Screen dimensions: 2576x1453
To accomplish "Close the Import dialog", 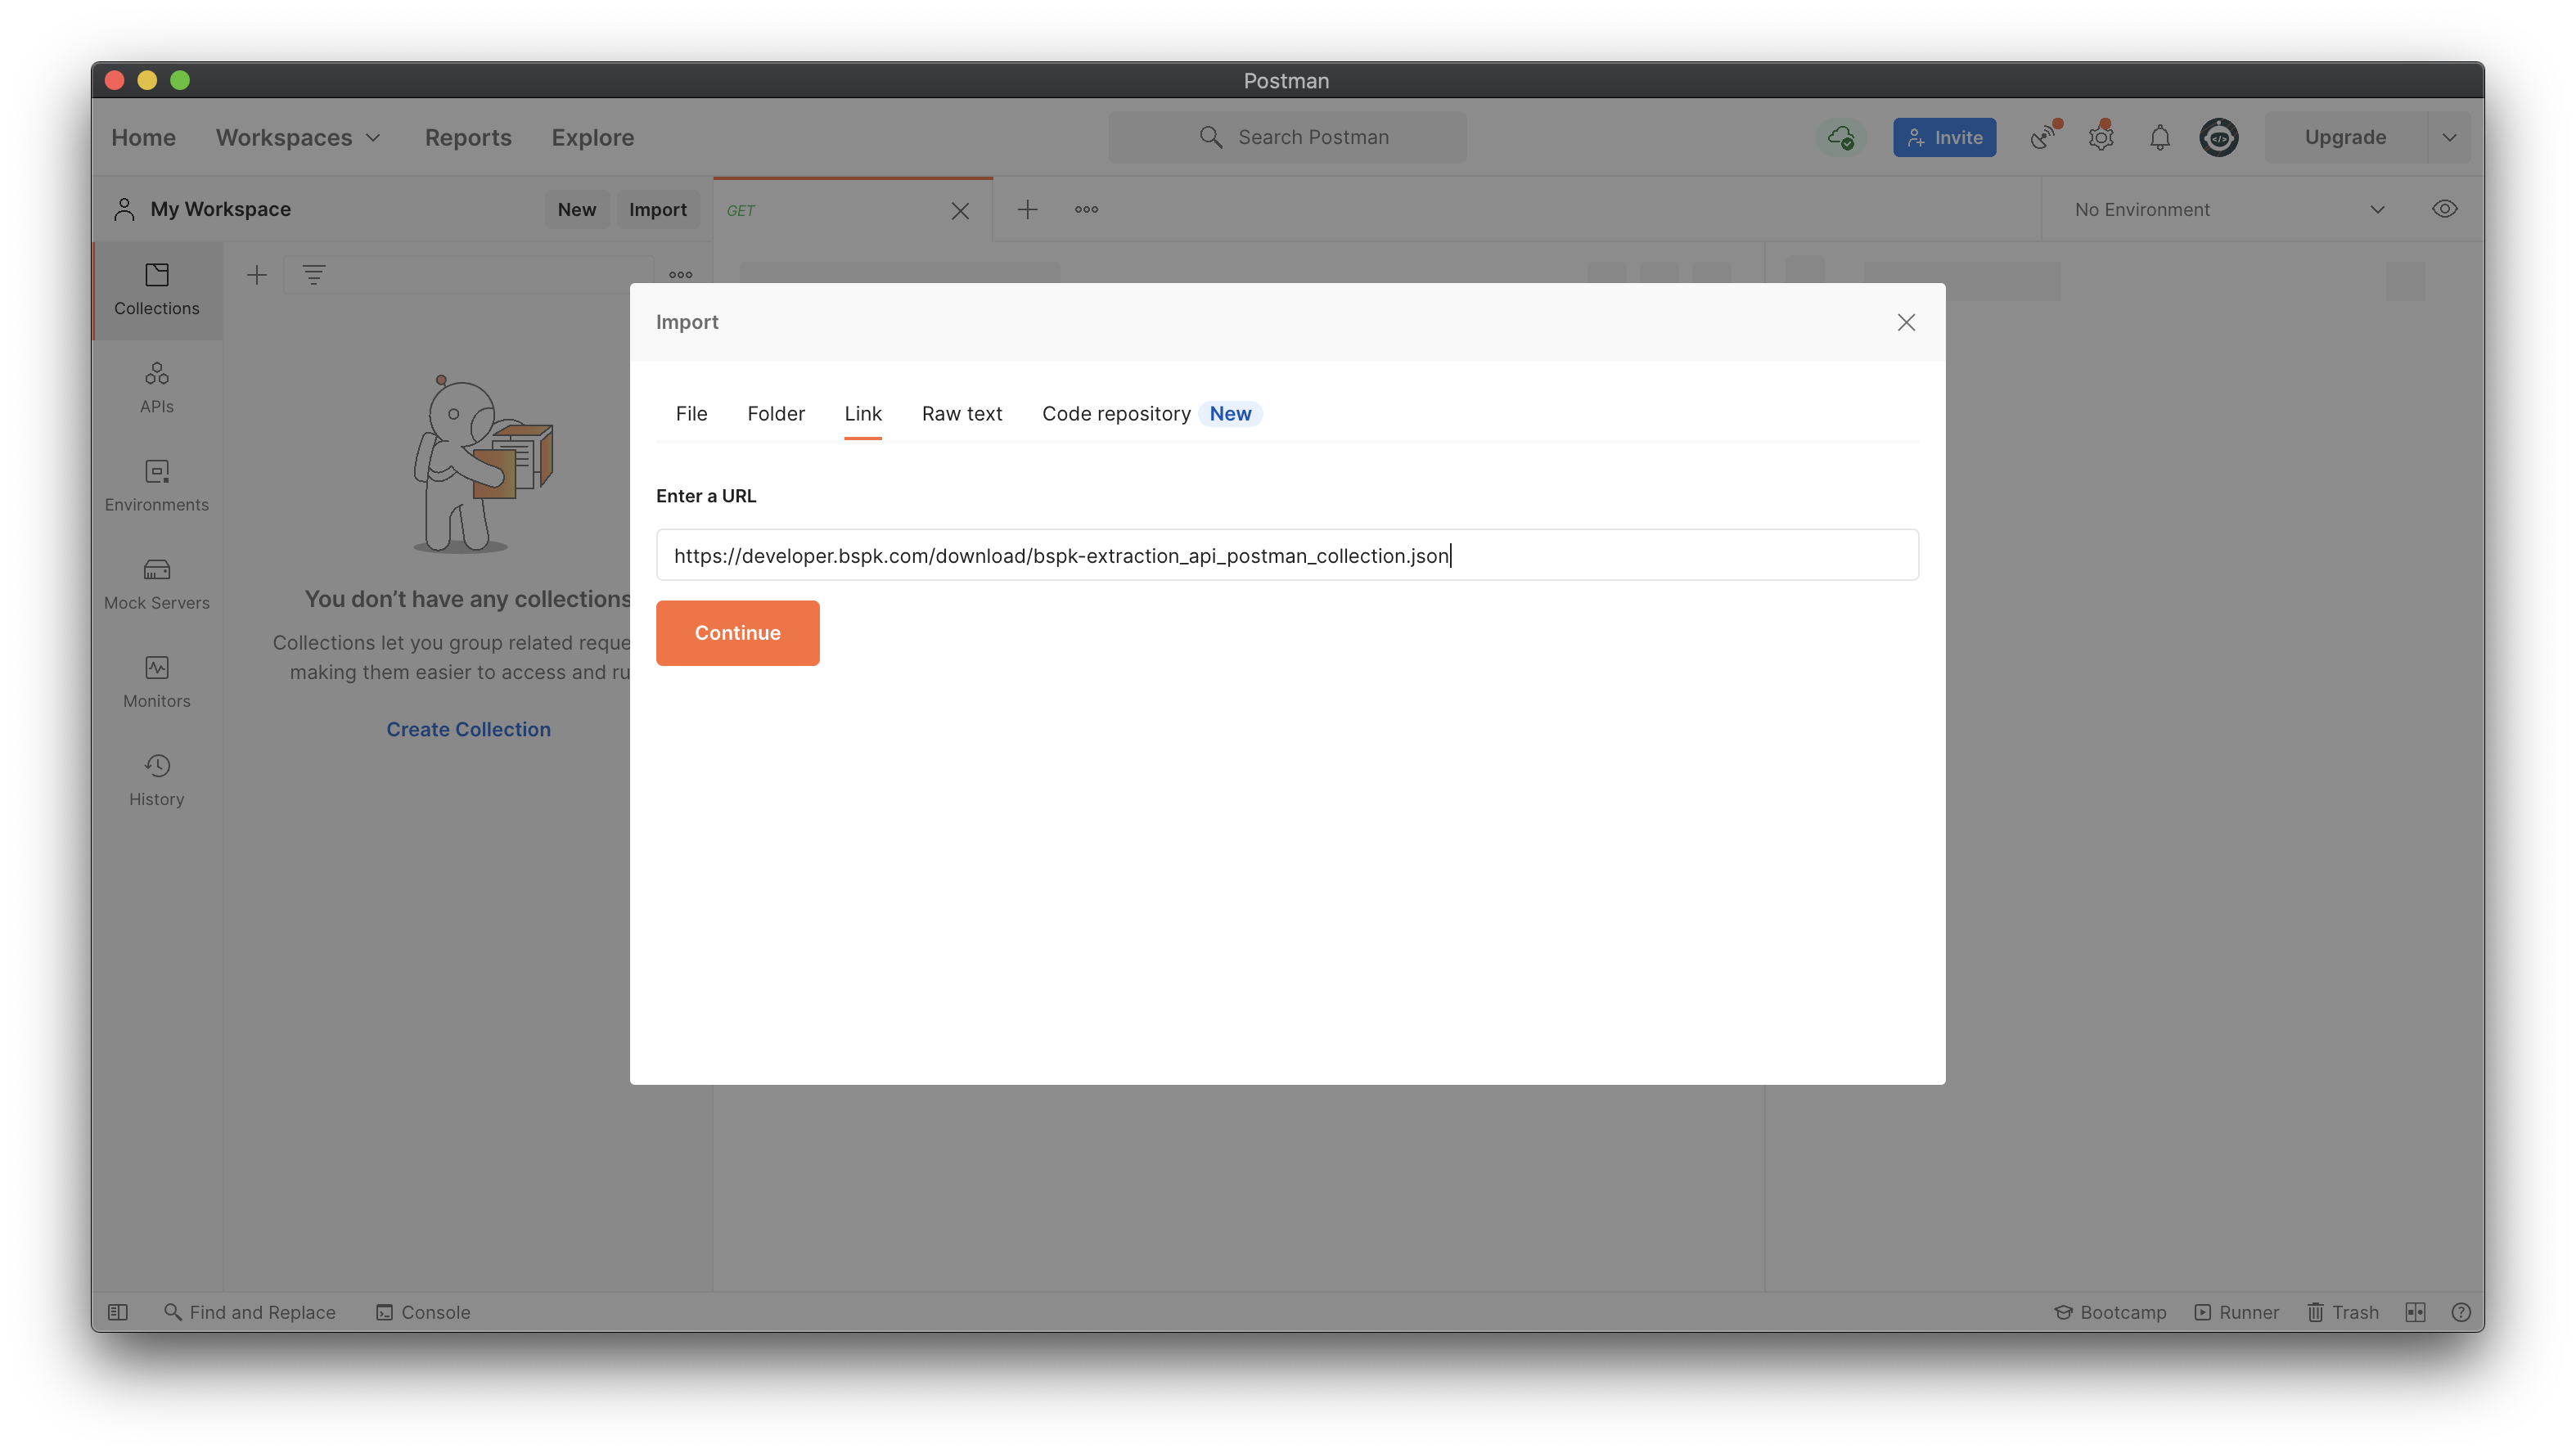I will [x=1906, y=322].
